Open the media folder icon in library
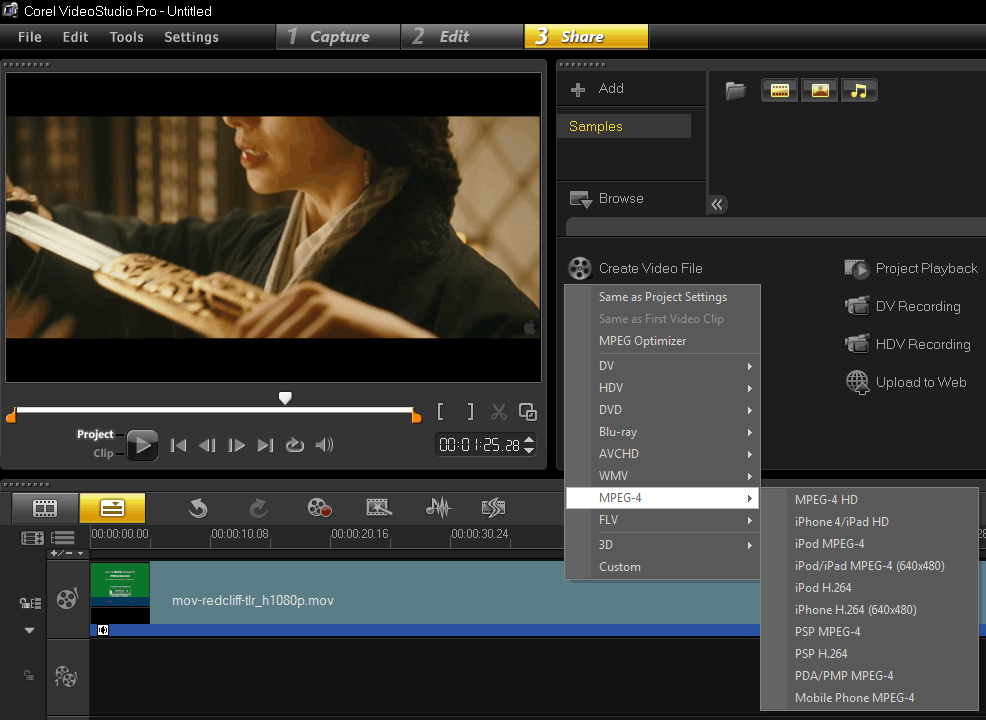The height and width of the screenshot is (720, 986). (x=735, y=91)
